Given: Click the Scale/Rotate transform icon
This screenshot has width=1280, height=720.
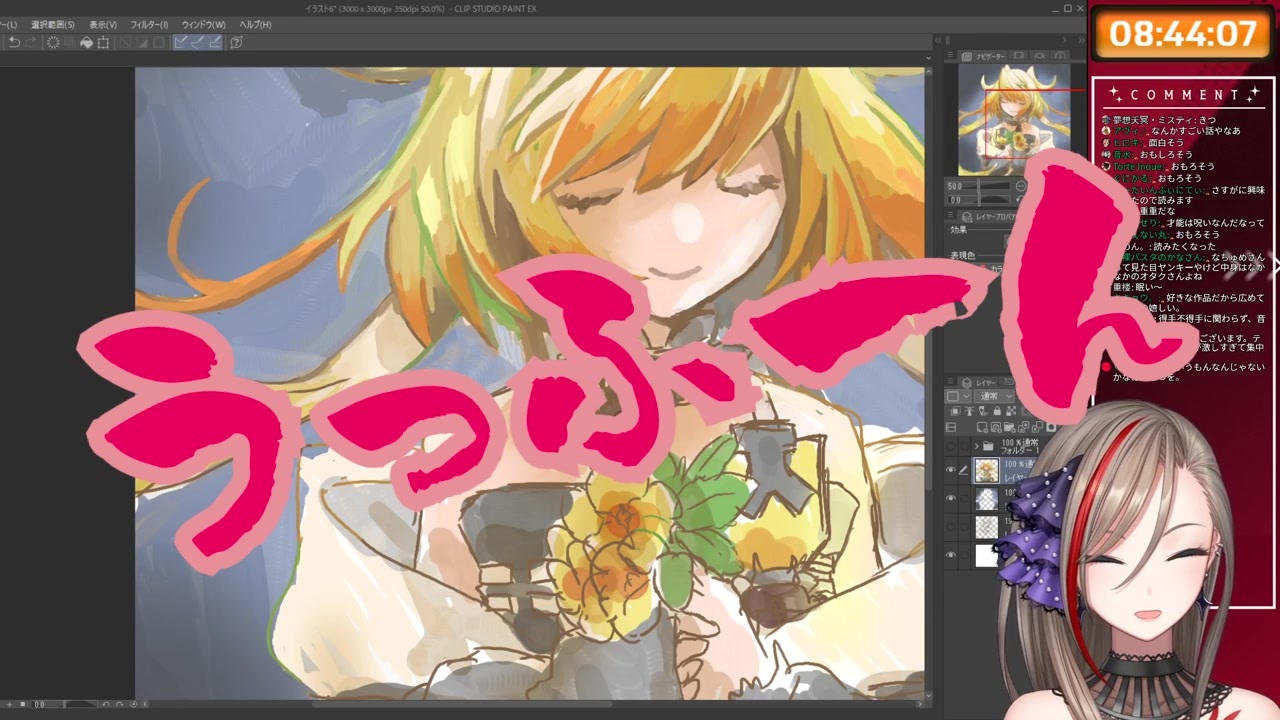Looking at the screenshot, I should [103, 42].
